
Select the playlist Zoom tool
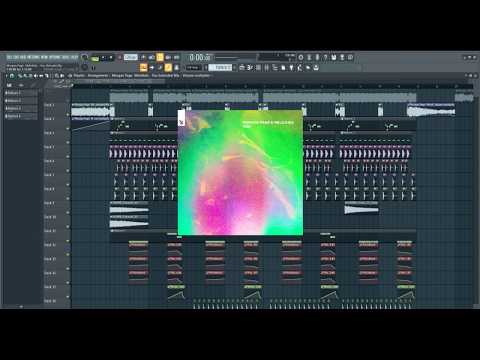57,76
